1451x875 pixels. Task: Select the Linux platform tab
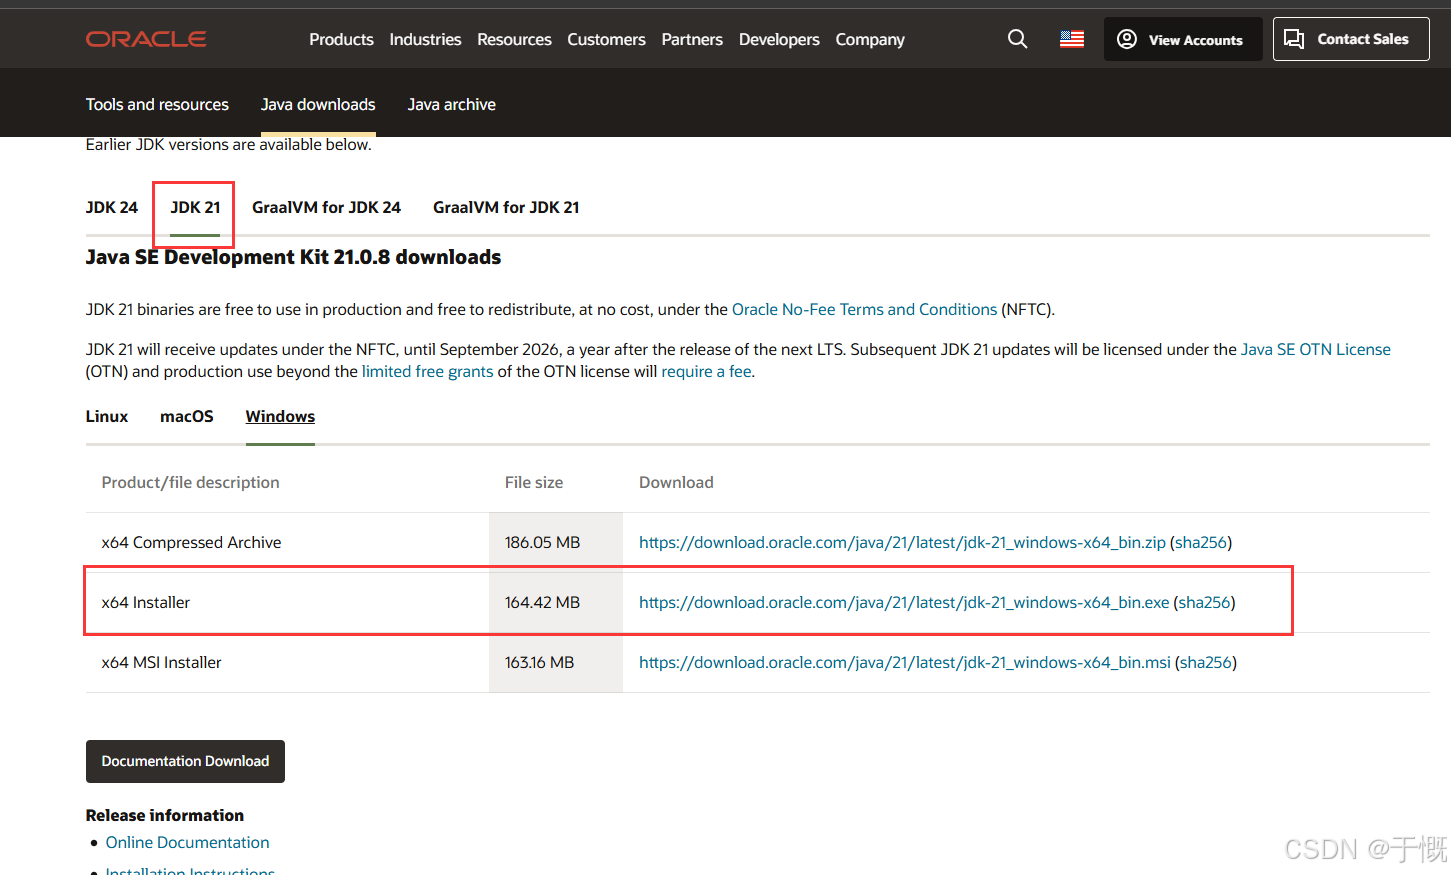click(107, 416)
